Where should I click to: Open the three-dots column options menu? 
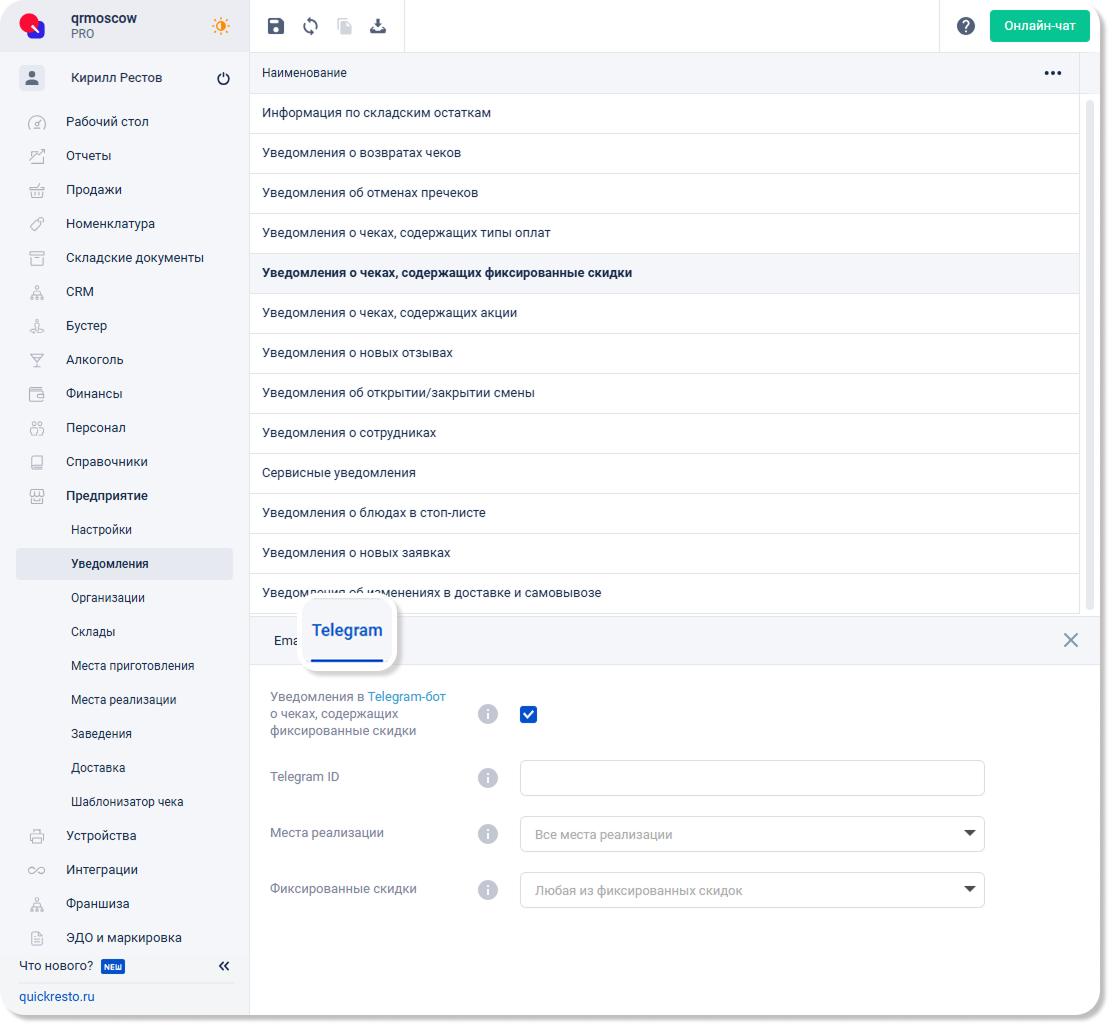pyautogui.click(x=1052, y=73)
